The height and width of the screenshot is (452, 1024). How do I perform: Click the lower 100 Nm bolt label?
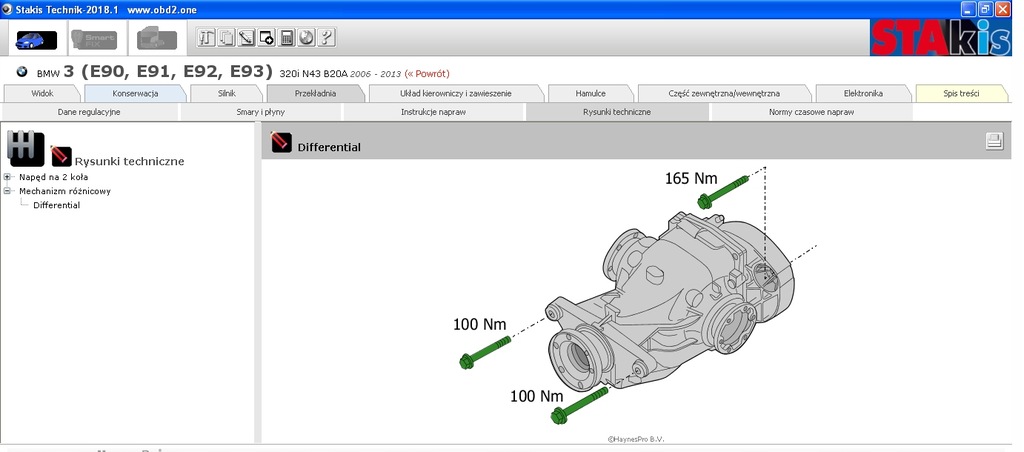click(537, 396)
